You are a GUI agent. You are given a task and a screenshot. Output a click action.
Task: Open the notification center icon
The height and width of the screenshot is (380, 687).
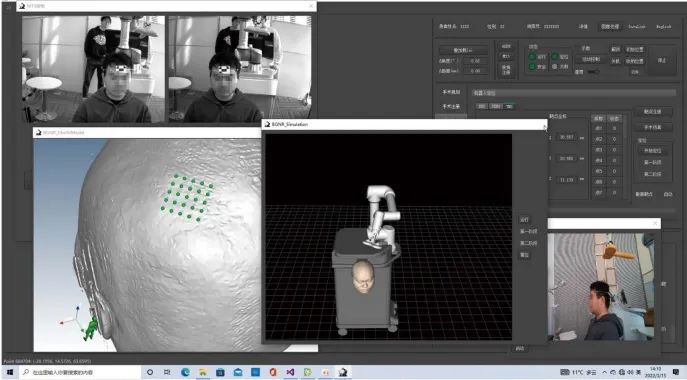pyautogui.click(x=675, y=372)
